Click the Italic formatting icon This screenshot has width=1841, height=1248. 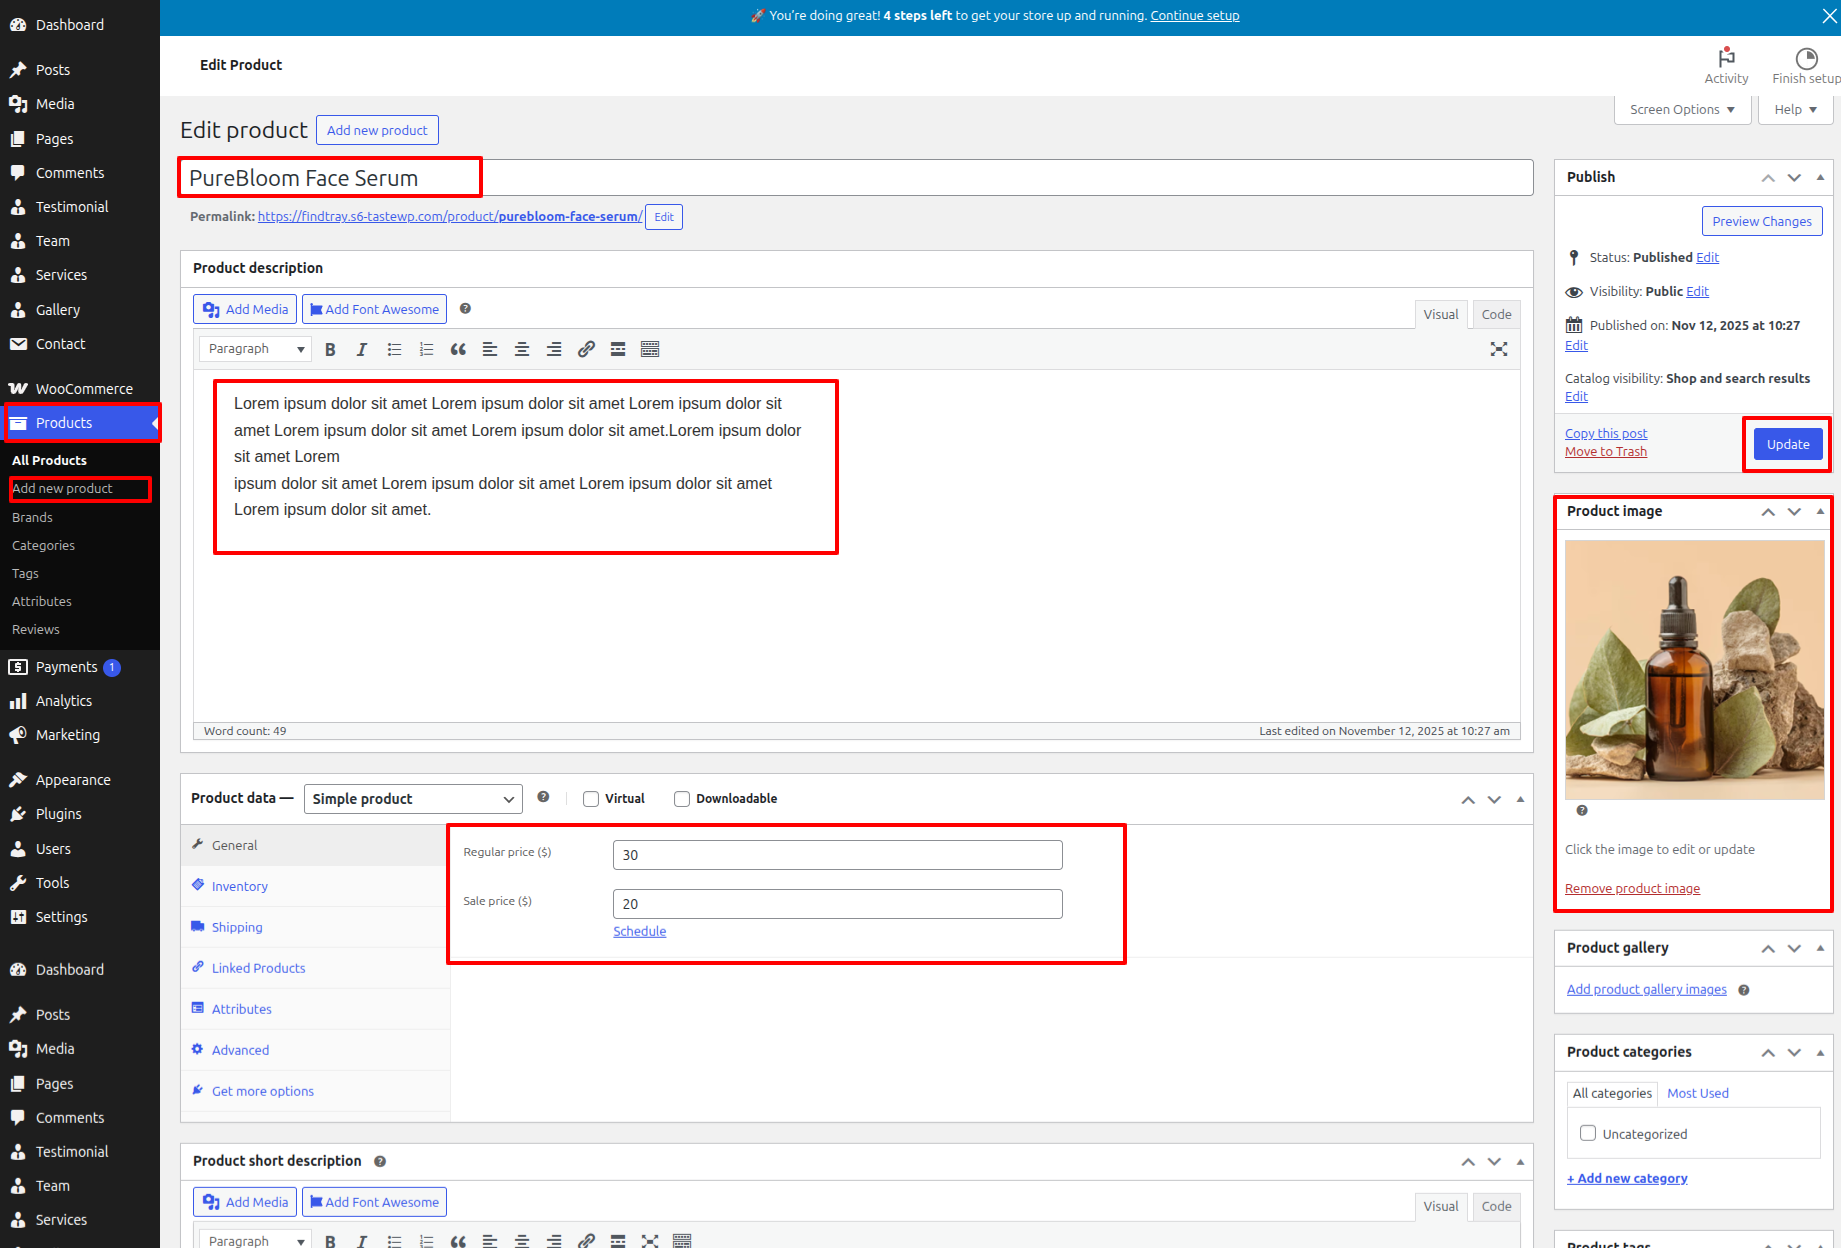[362, 349]
